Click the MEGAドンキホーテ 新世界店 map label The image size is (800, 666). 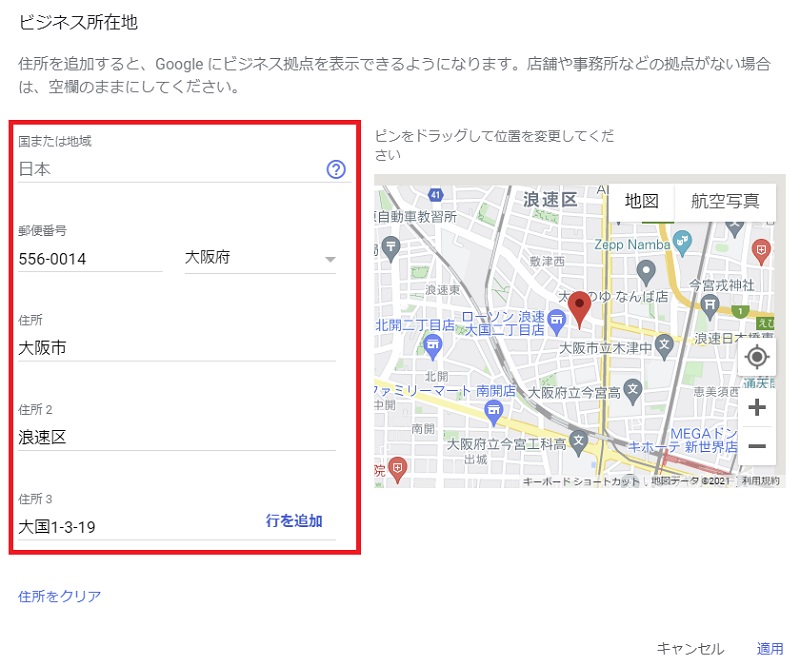click(683, 440)
